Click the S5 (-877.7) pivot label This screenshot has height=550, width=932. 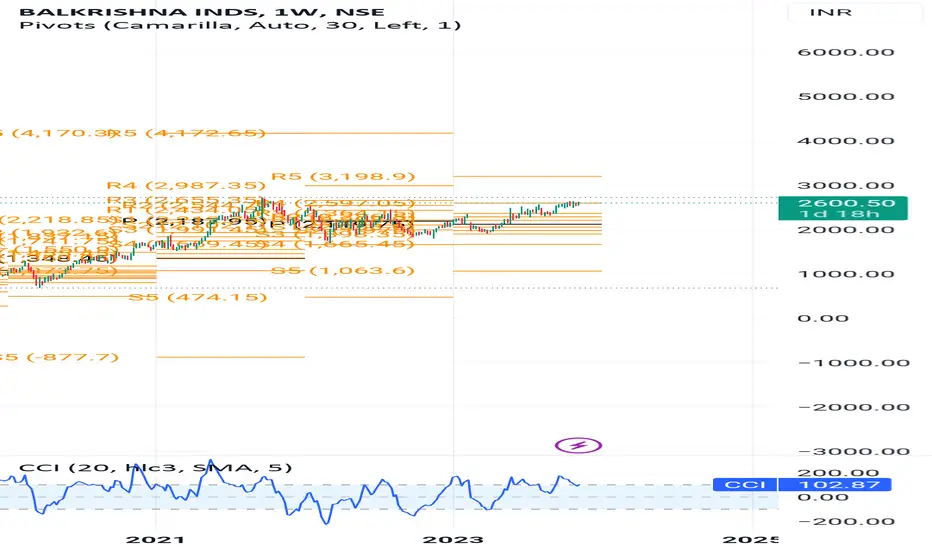point(59,357)
